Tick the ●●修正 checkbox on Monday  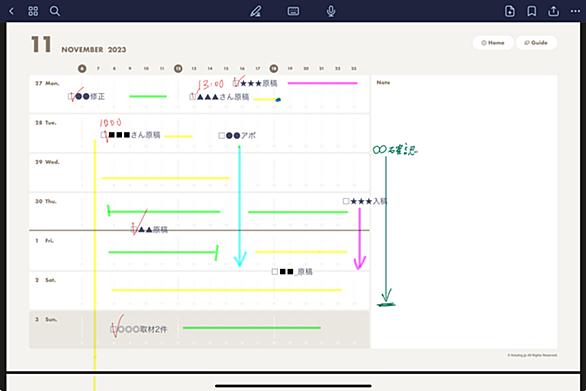pyautogui.click(x=71, y=96)
